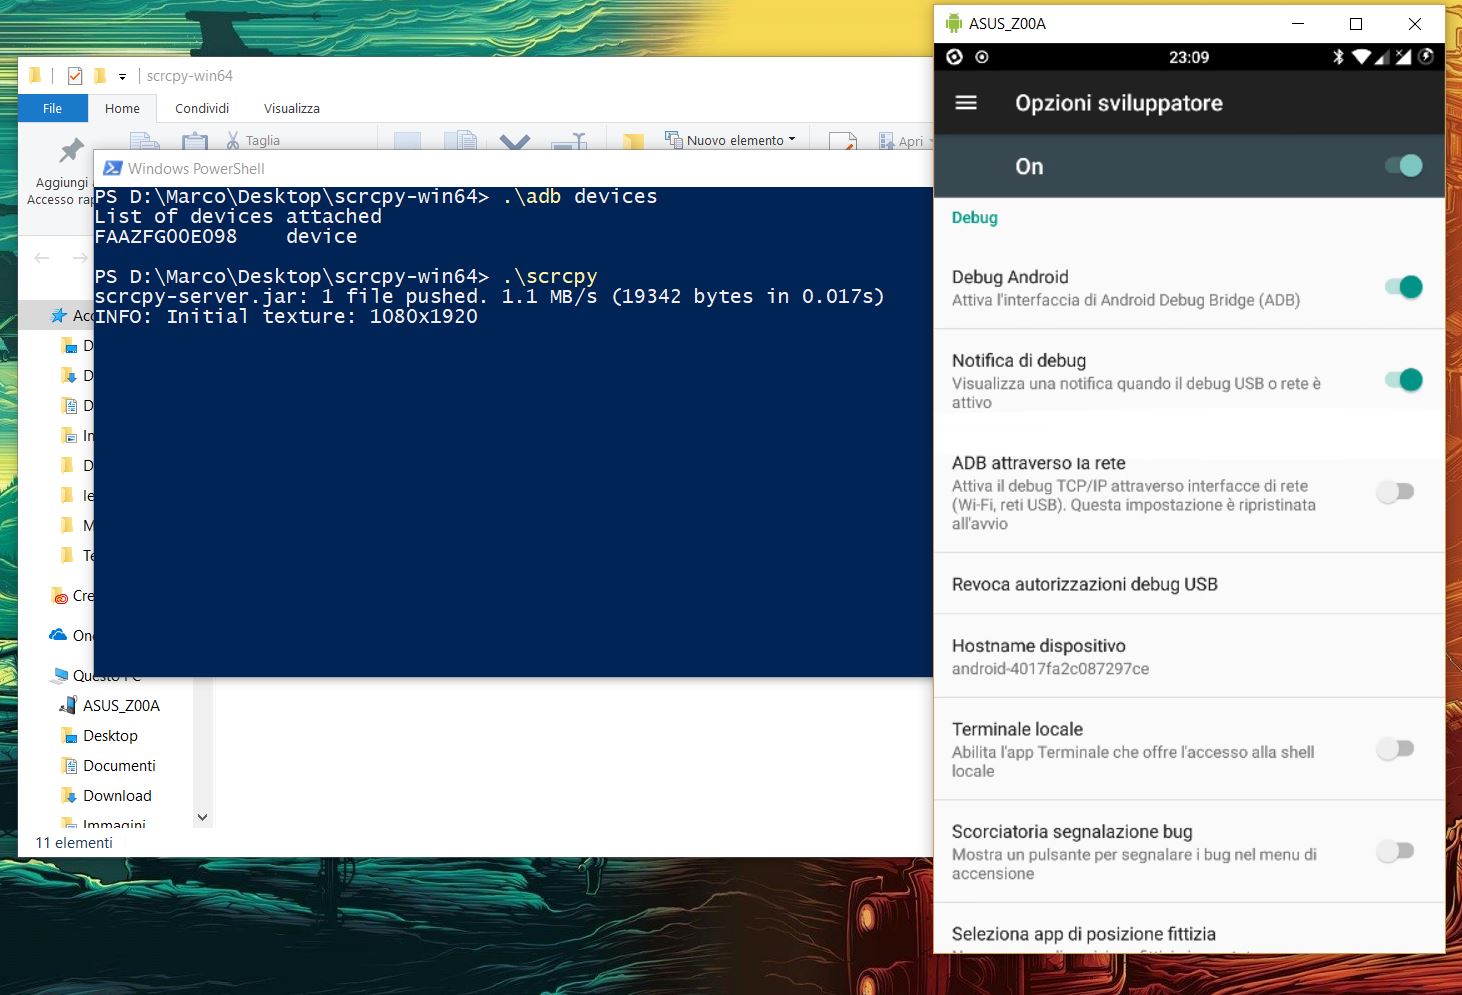
Task: Click the Debug section header
Action: pos(974,217)
